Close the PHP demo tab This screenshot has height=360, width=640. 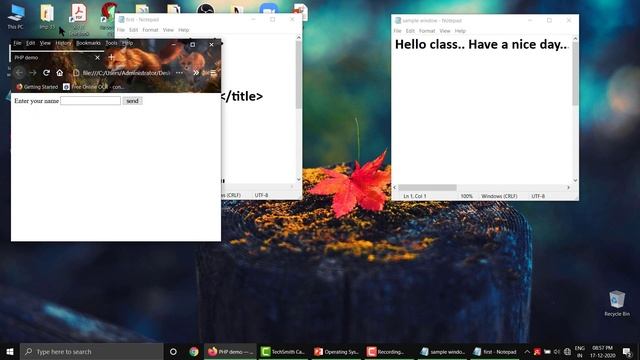click(97, 58)
